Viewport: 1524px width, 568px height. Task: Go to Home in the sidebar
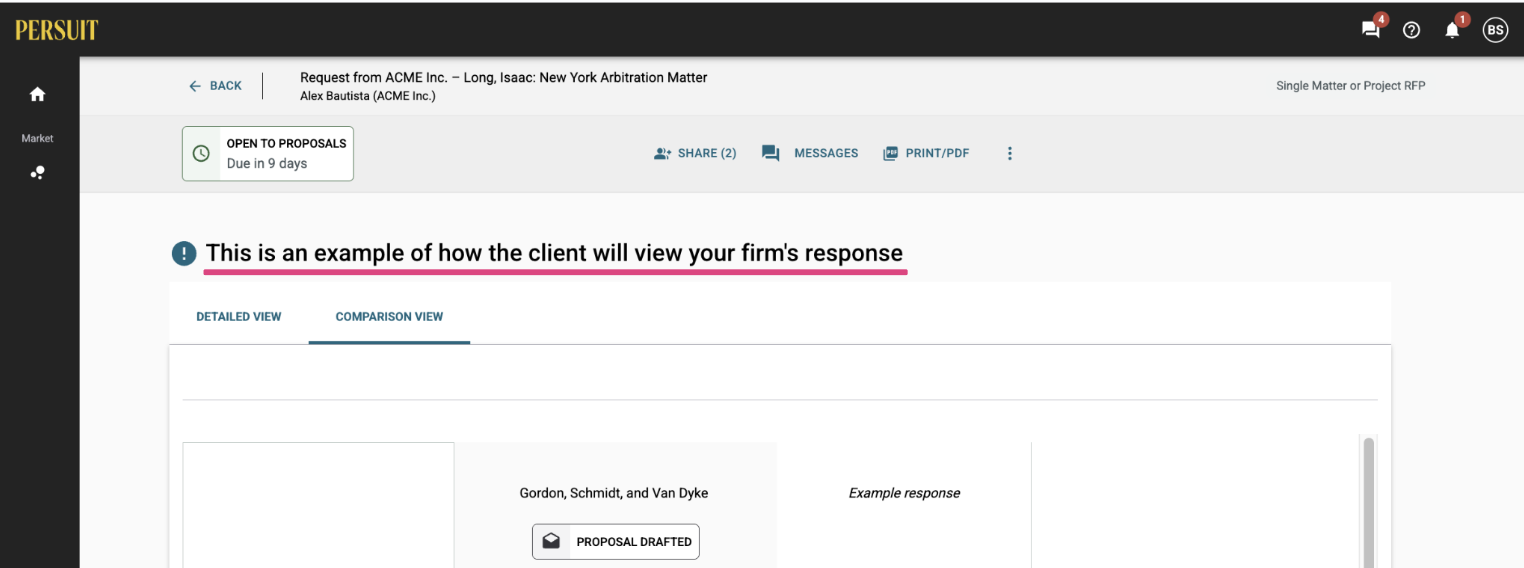tap(37, 94)
